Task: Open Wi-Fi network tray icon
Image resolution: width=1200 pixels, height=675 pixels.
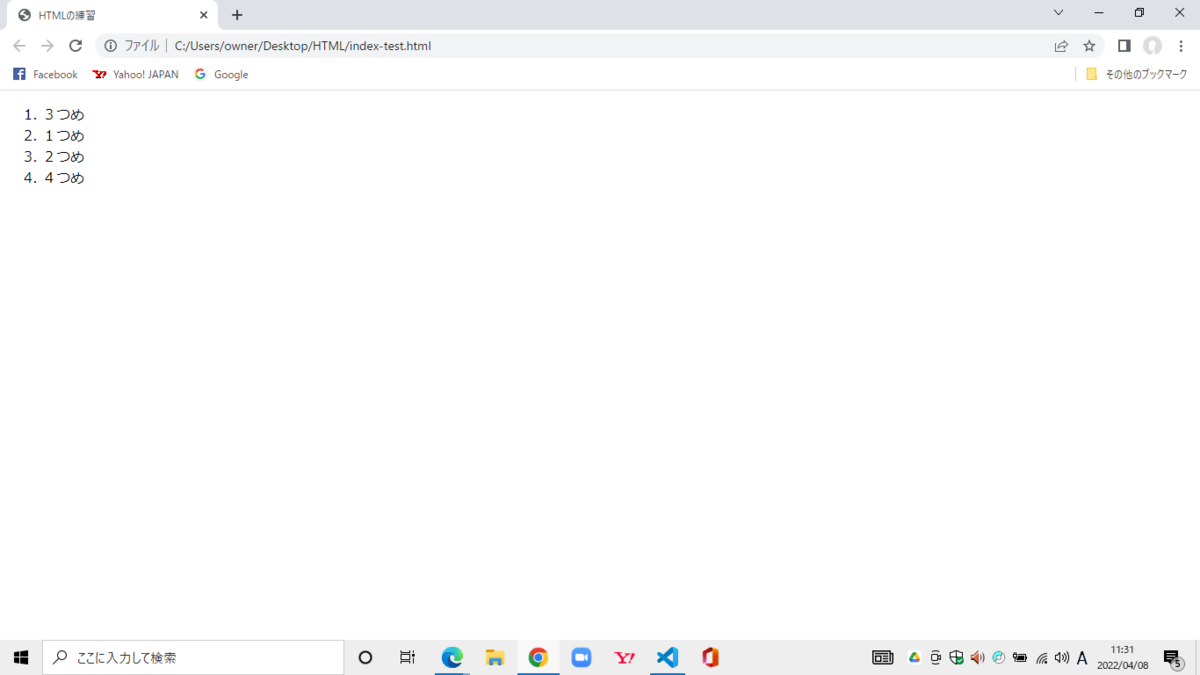Action: pos(1042,657)
